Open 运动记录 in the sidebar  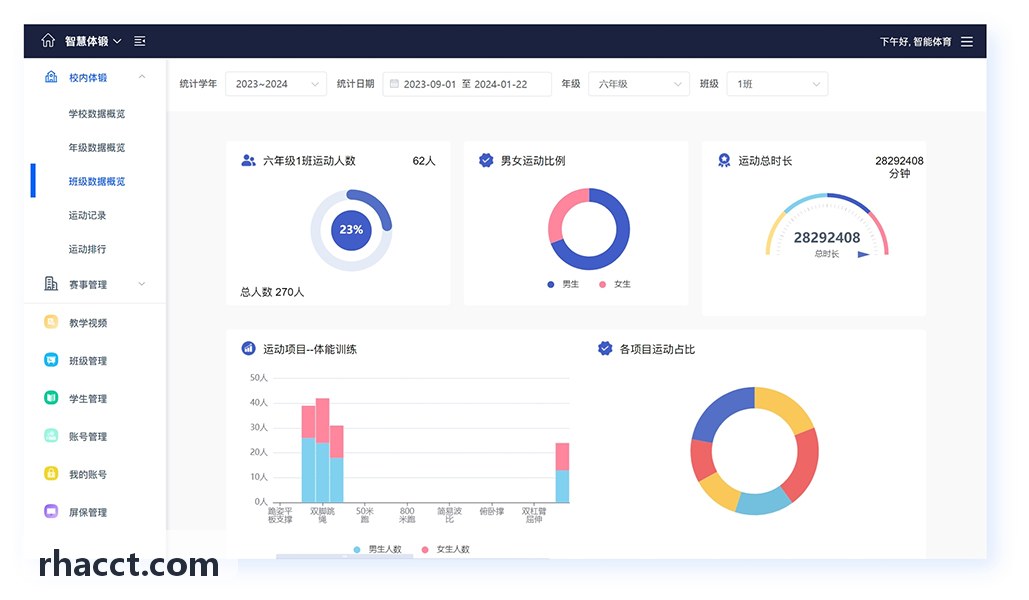pyautogui.click(x=87, y=215)
